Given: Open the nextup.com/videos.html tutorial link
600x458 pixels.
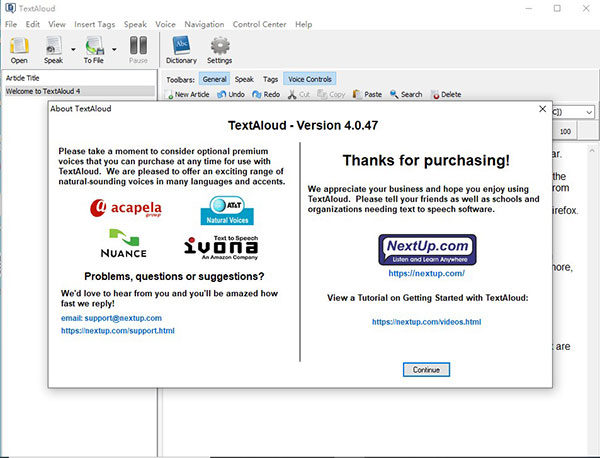Looking at the screenshot, I should tap(427, 322).
